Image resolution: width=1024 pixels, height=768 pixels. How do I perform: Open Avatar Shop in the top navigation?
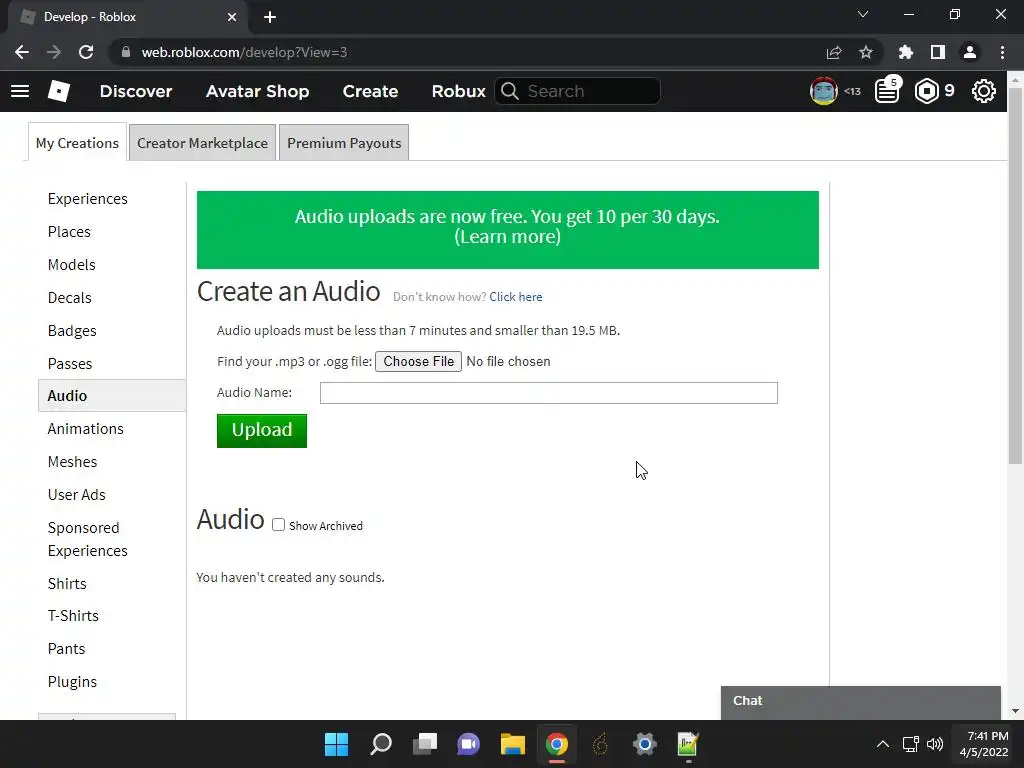[257, 91]
